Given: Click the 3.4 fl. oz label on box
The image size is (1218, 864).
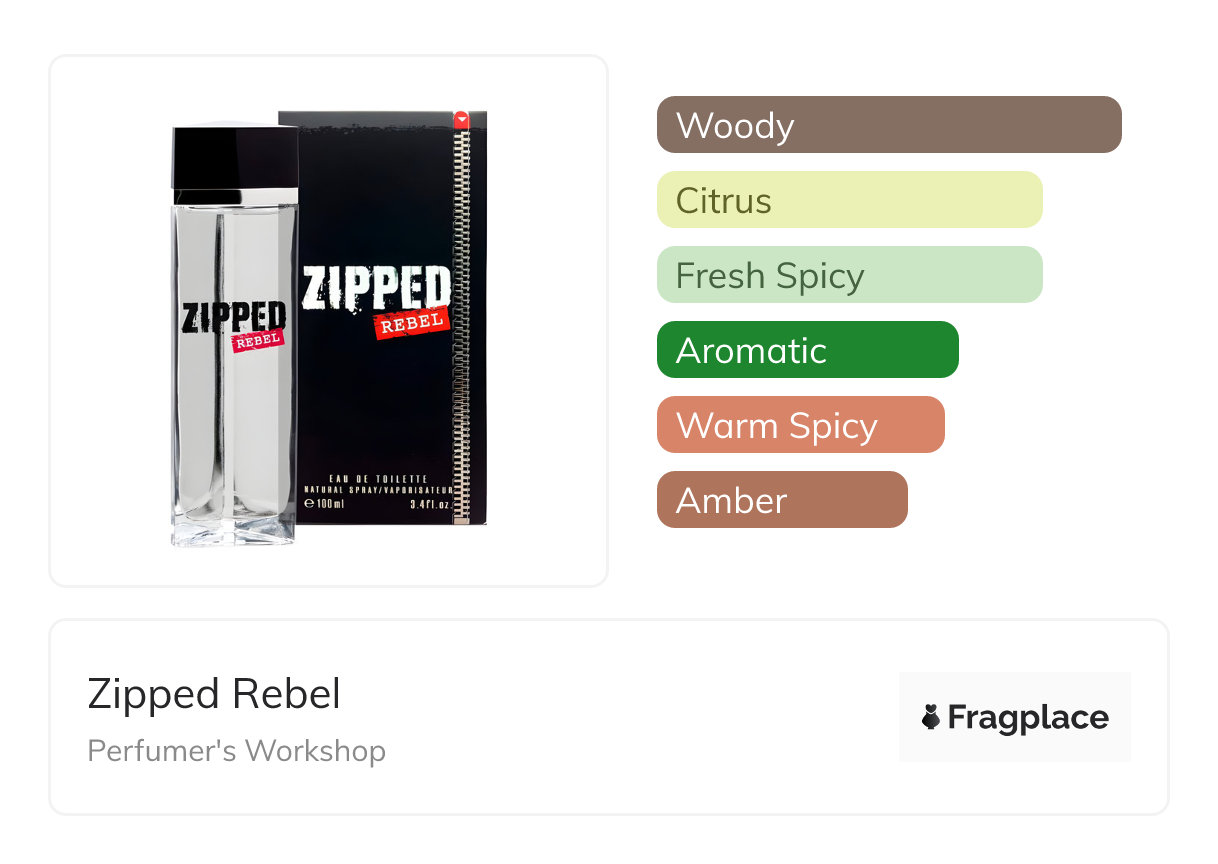Looking at the screenshot, I should point(427,502).
